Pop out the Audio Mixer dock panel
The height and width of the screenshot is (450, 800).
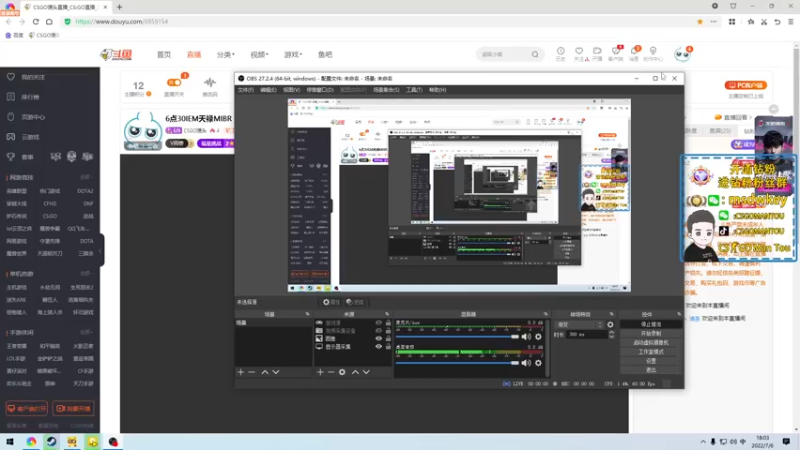tap(545, 314)
